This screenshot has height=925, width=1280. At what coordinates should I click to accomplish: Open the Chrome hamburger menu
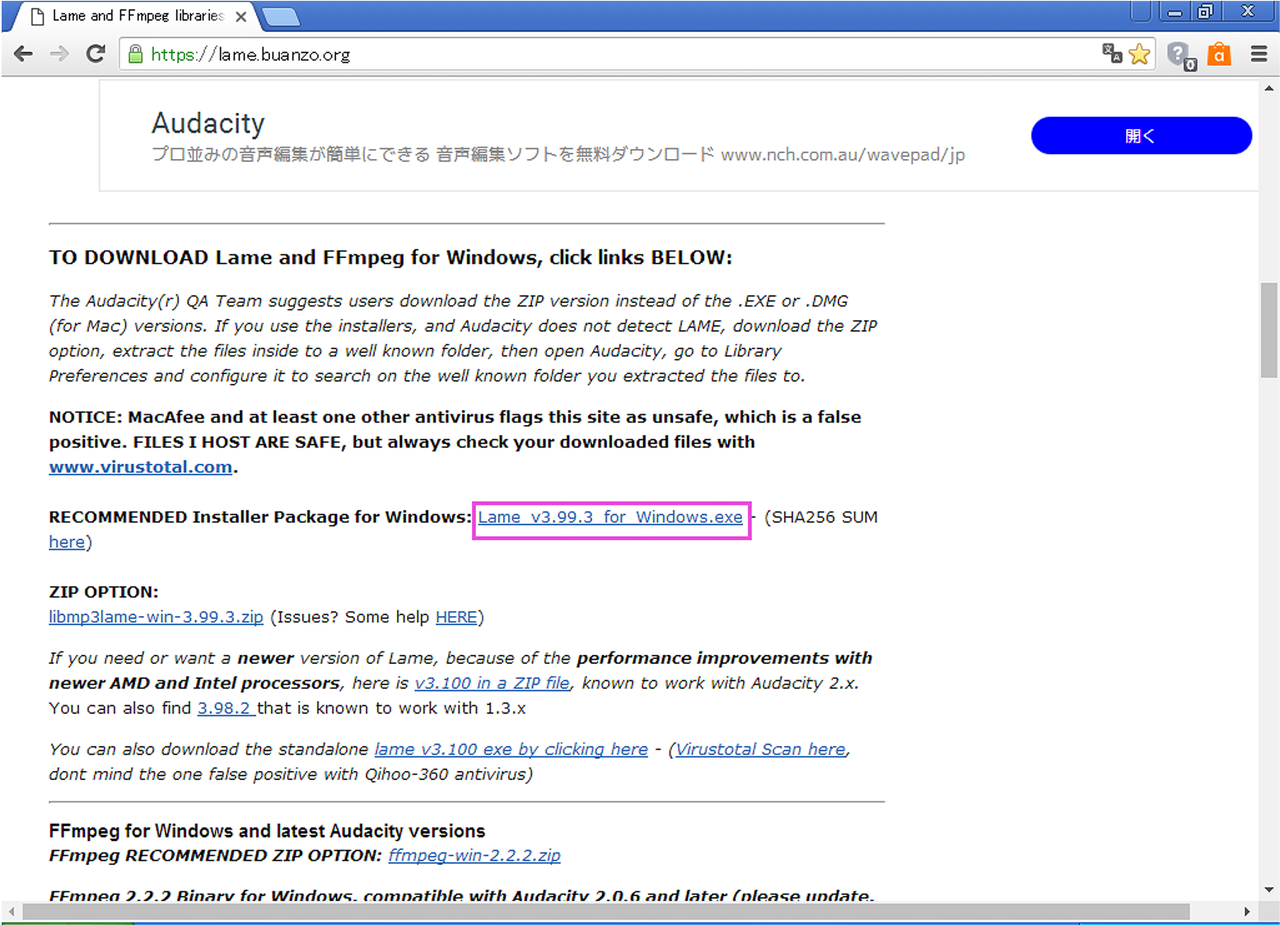[1258, 54]
